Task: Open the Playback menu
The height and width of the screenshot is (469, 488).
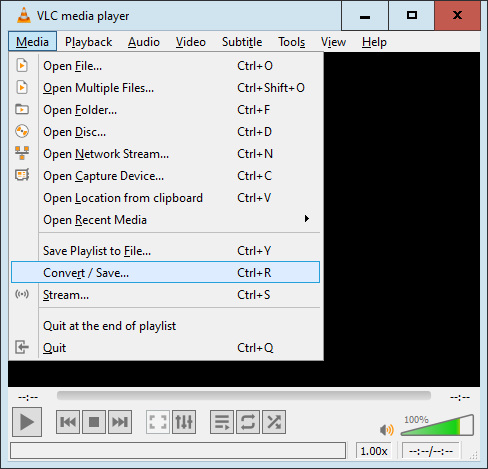Action: pos(88,42)
